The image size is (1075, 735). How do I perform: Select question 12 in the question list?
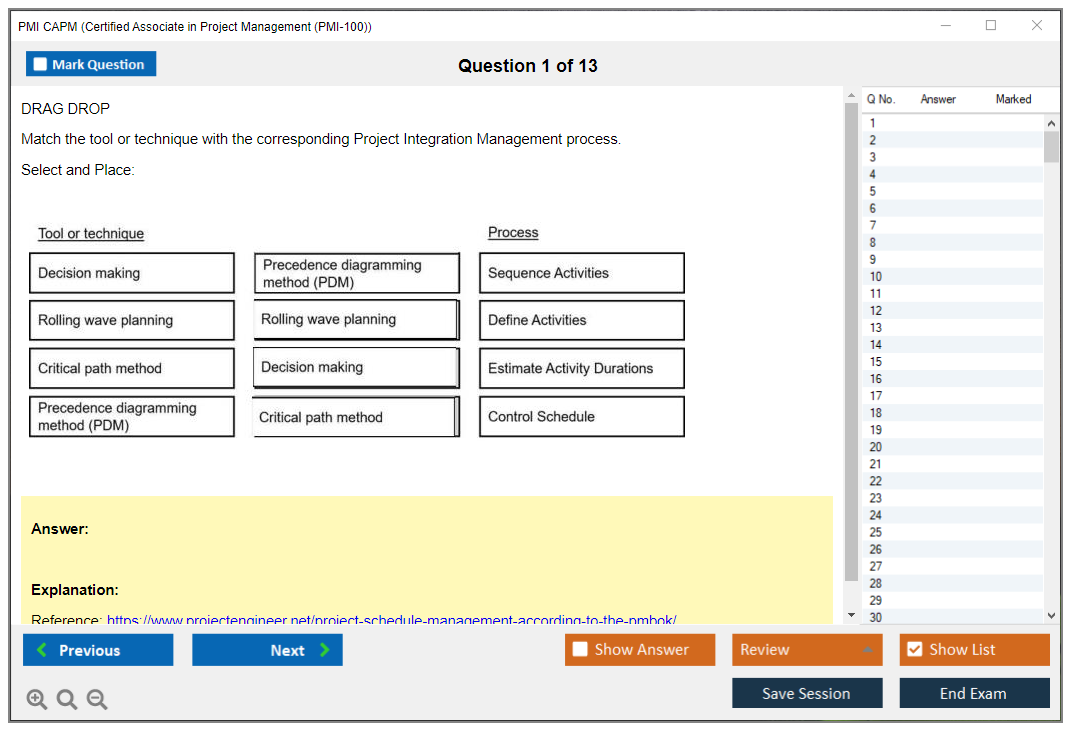pyautogui.click(x=875, y=311)
